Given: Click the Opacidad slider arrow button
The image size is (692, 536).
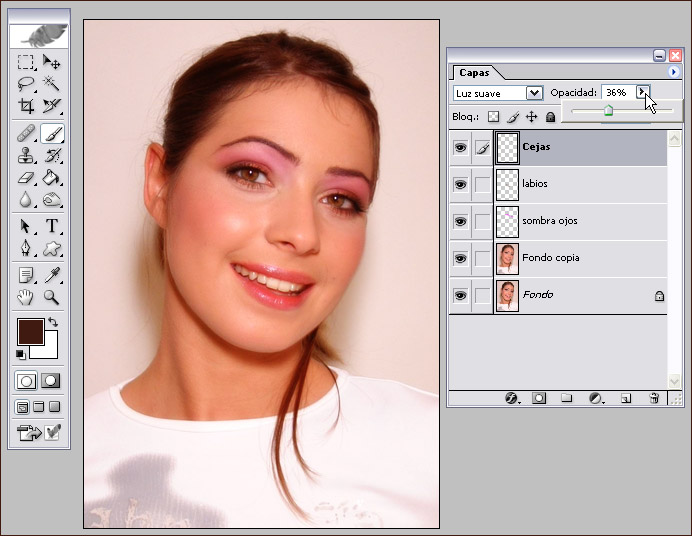Looking at the screenshot, I should [x=642, y=93].
